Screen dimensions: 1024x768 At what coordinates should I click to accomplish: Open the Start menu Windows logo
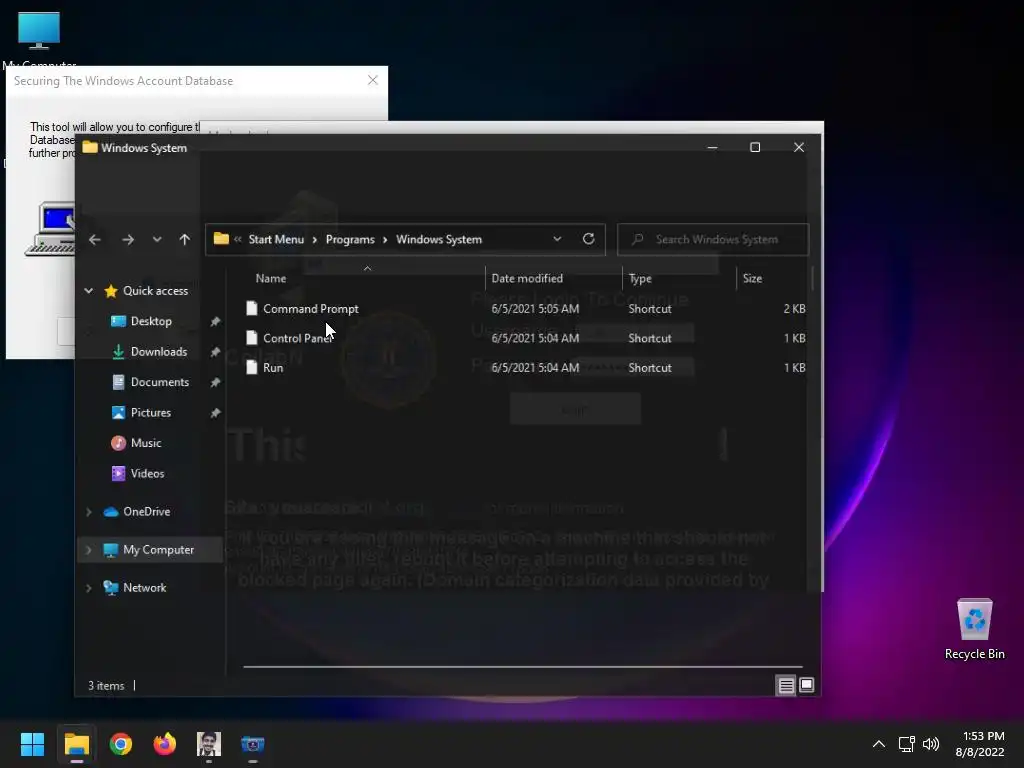coord(32,744)
